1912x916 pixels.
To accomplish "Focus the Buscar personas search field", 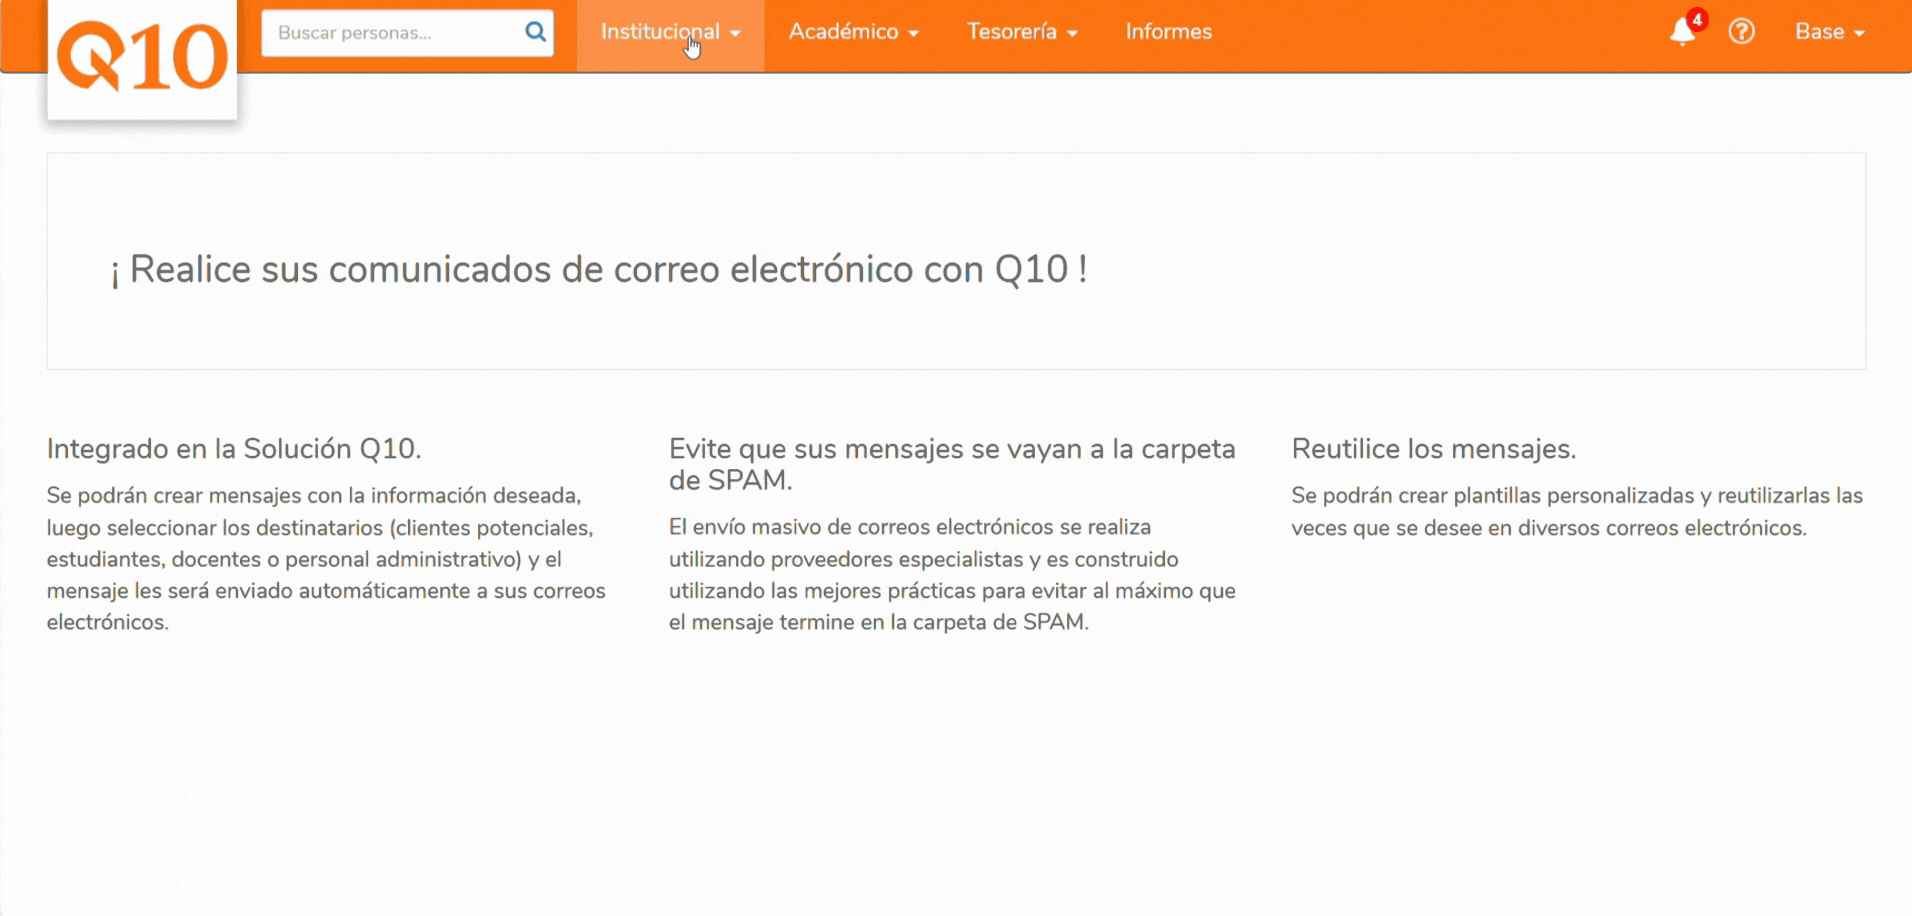I will coord(408,33).
